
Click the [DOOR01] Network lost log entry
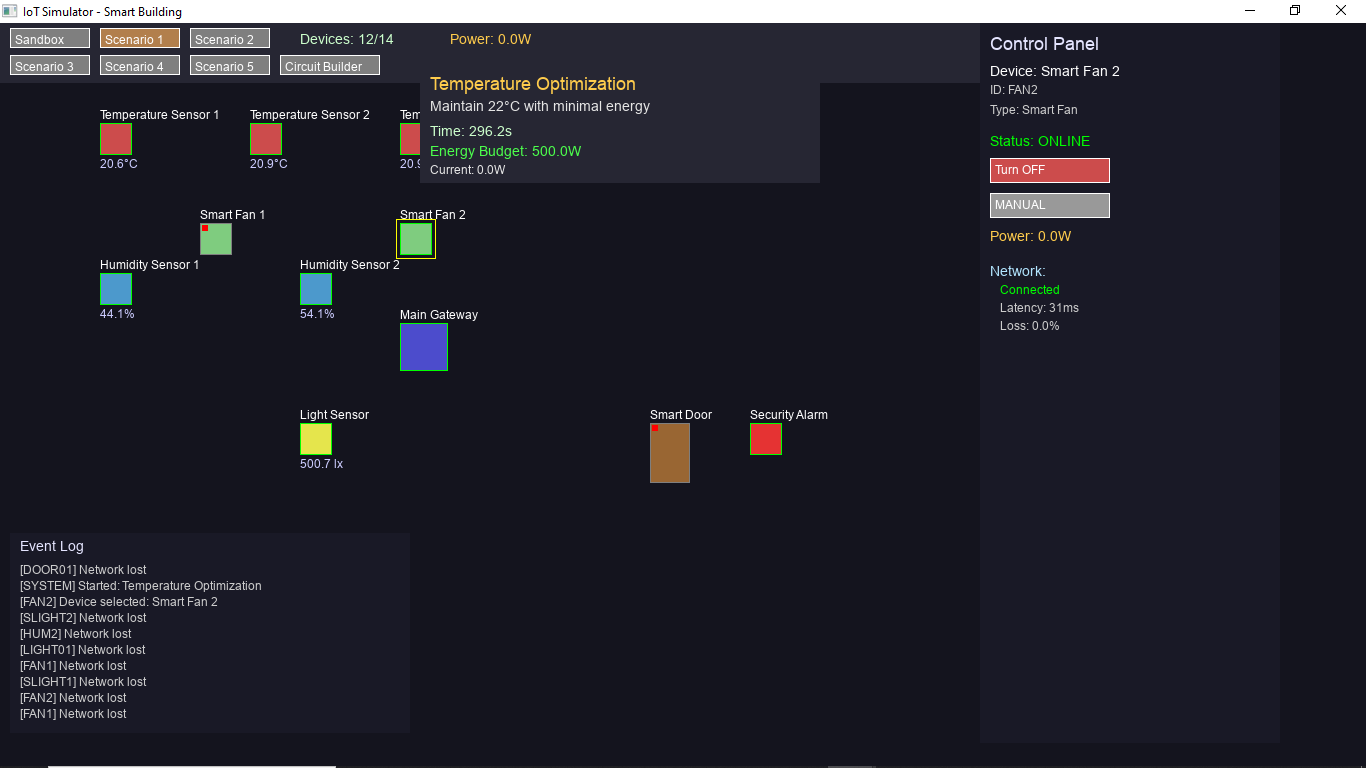click(83, 570)
